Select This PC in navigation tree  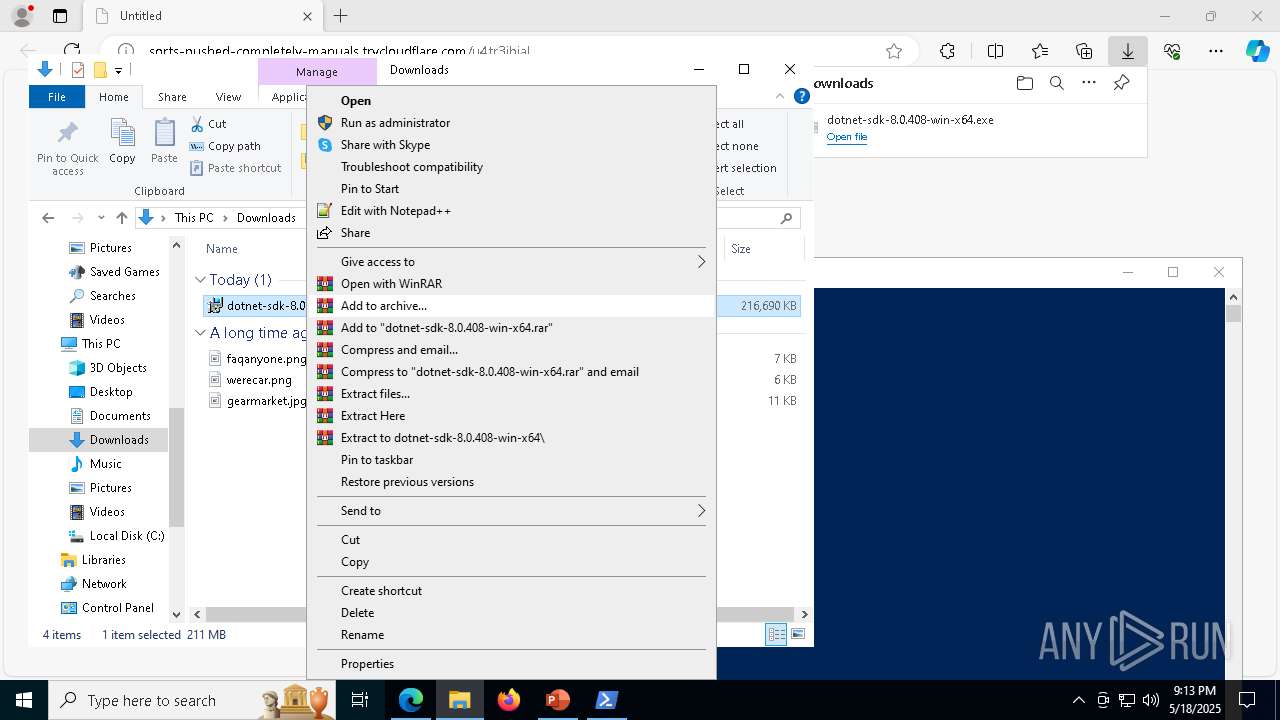[91, 344]
